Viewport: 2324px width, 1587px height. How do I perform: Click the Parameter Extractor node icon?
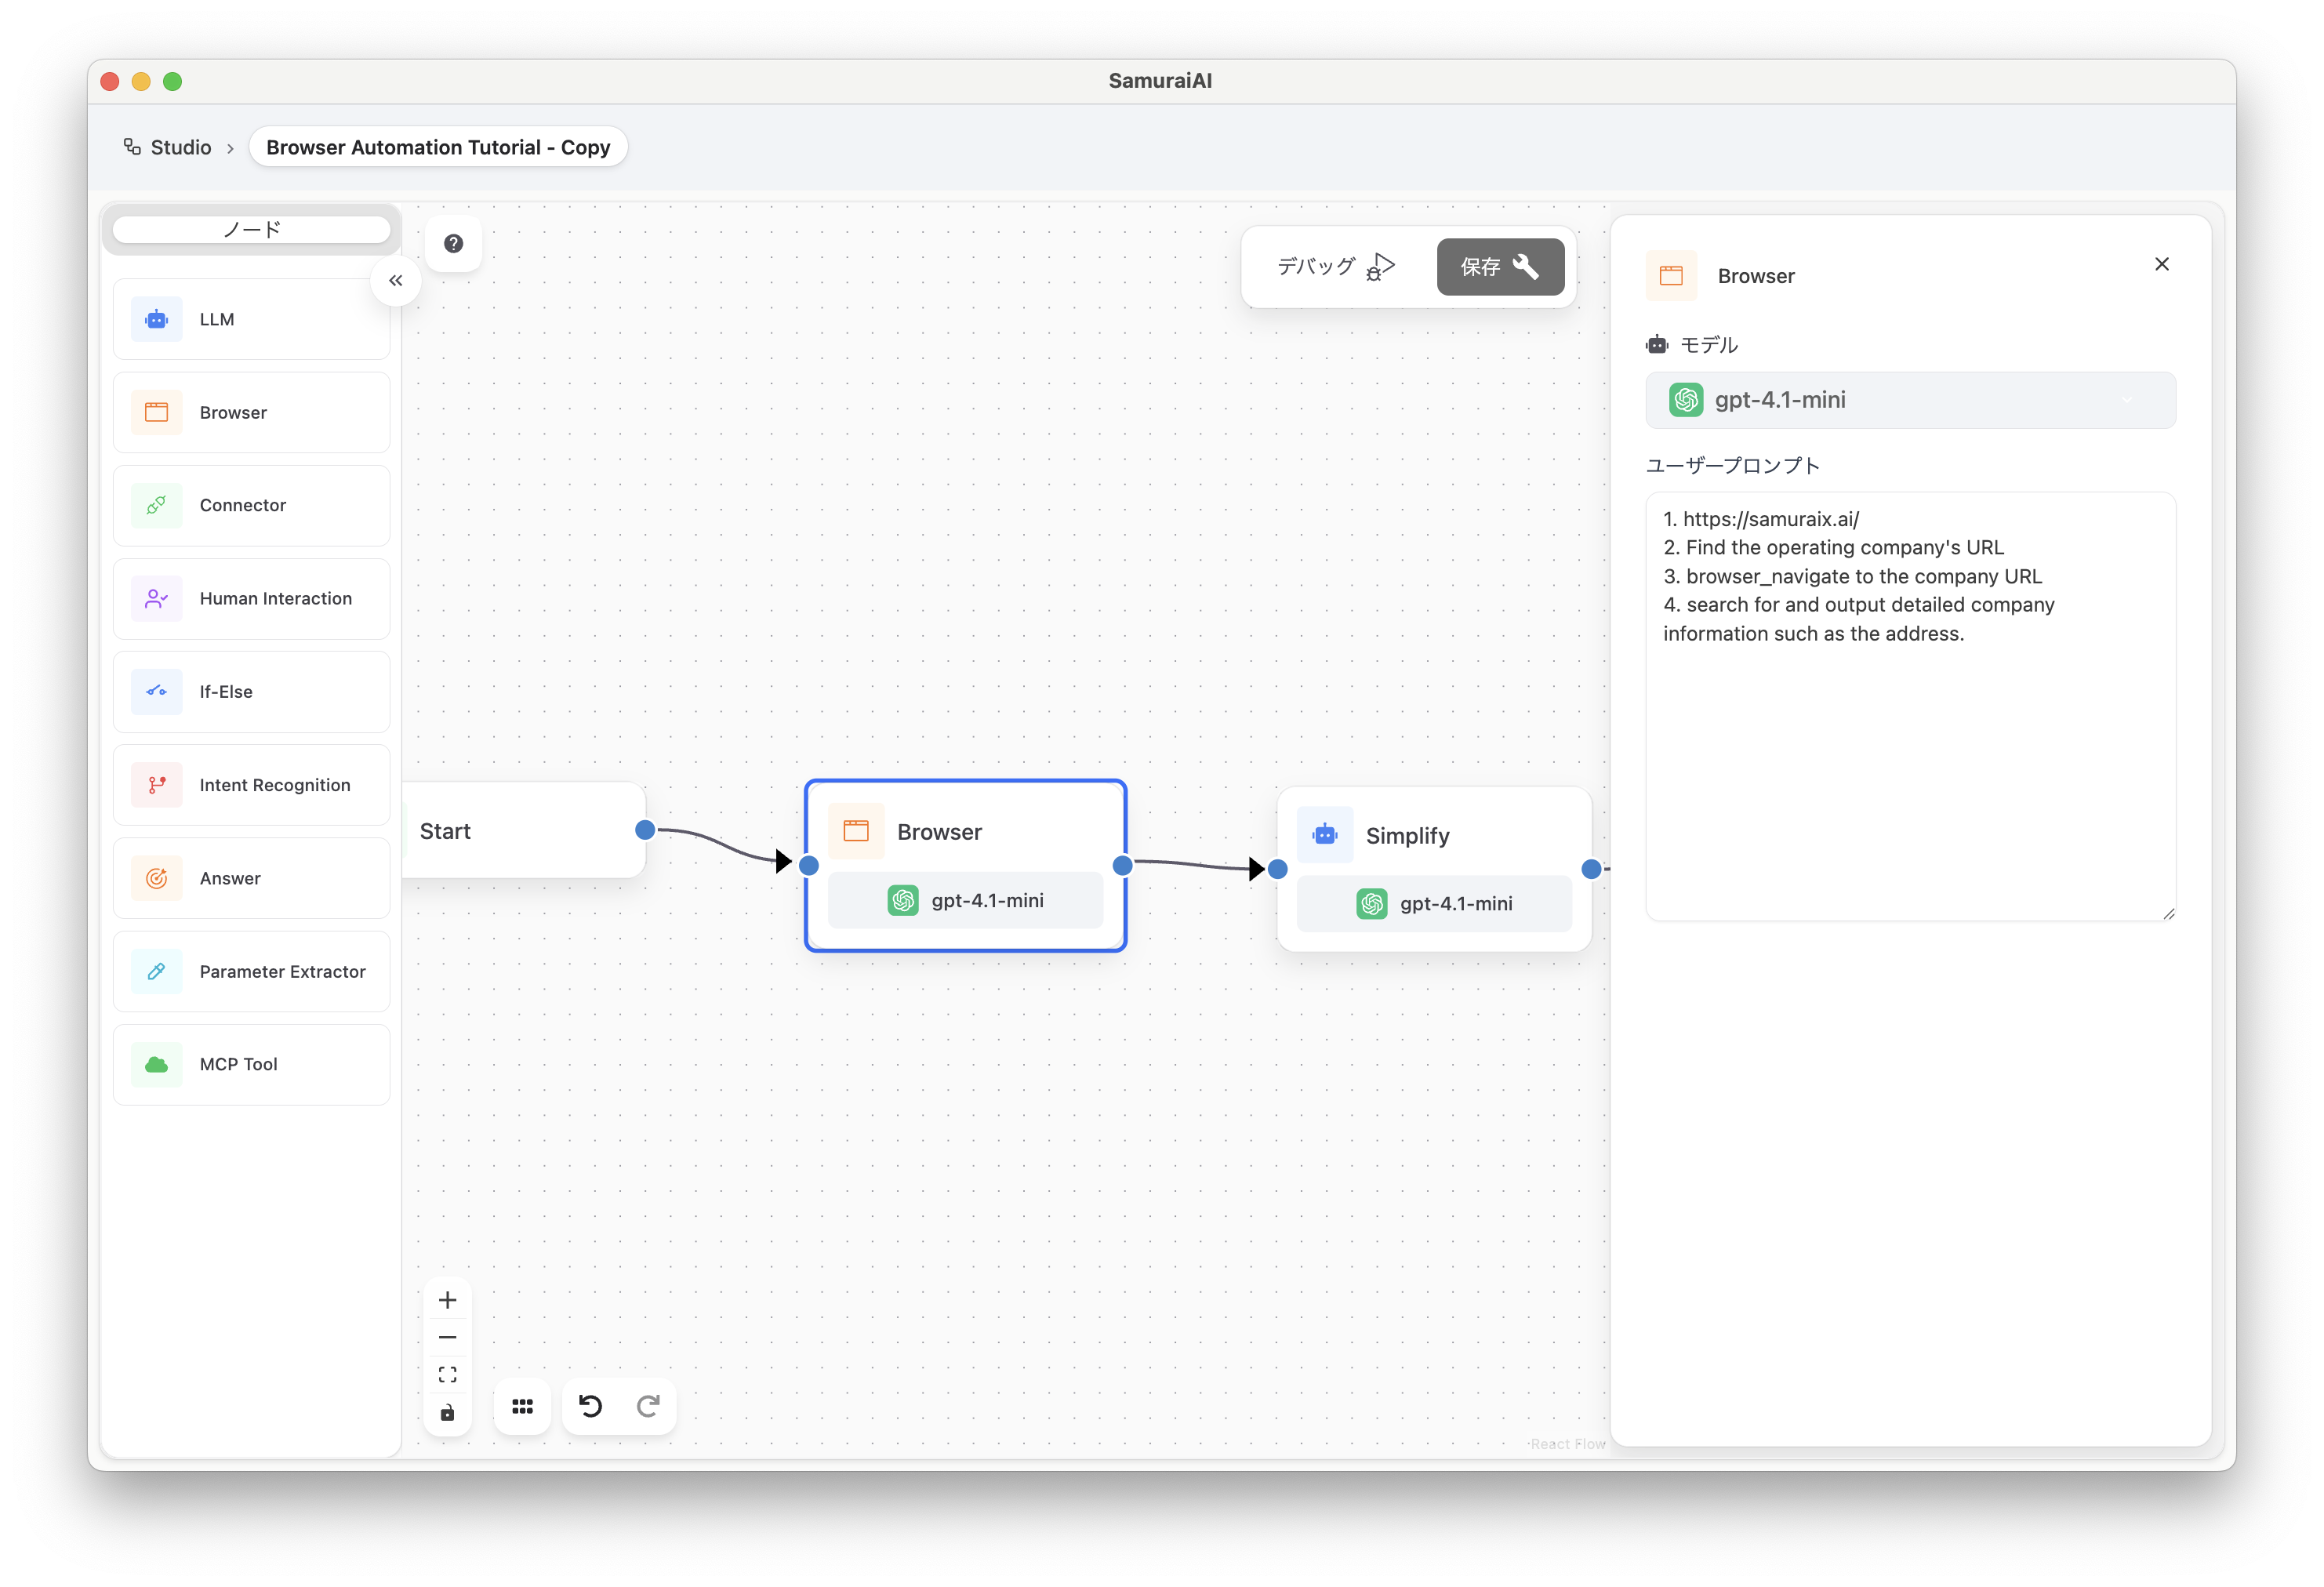coord(156,971)
